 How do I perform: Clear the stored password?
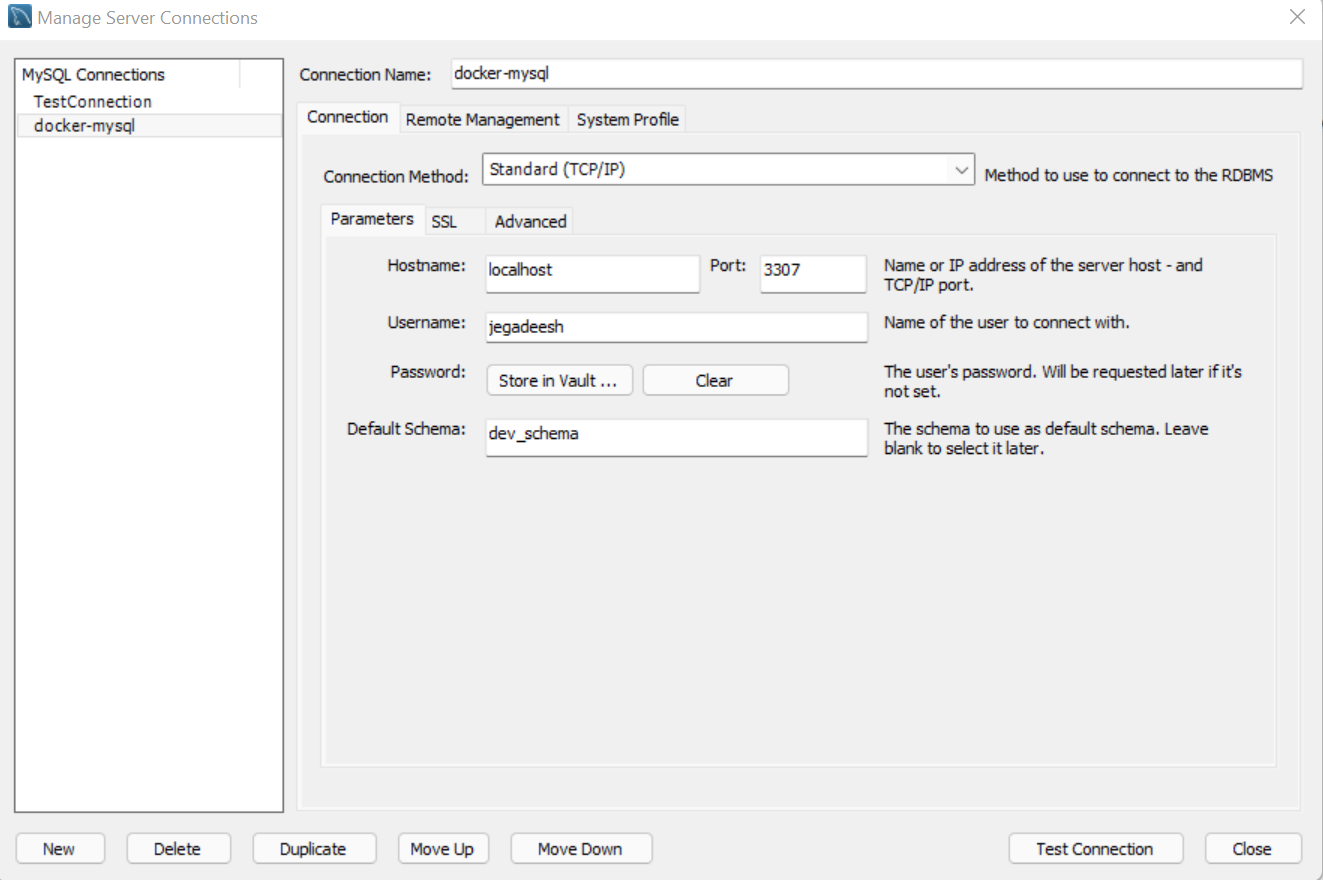point(715,380)
